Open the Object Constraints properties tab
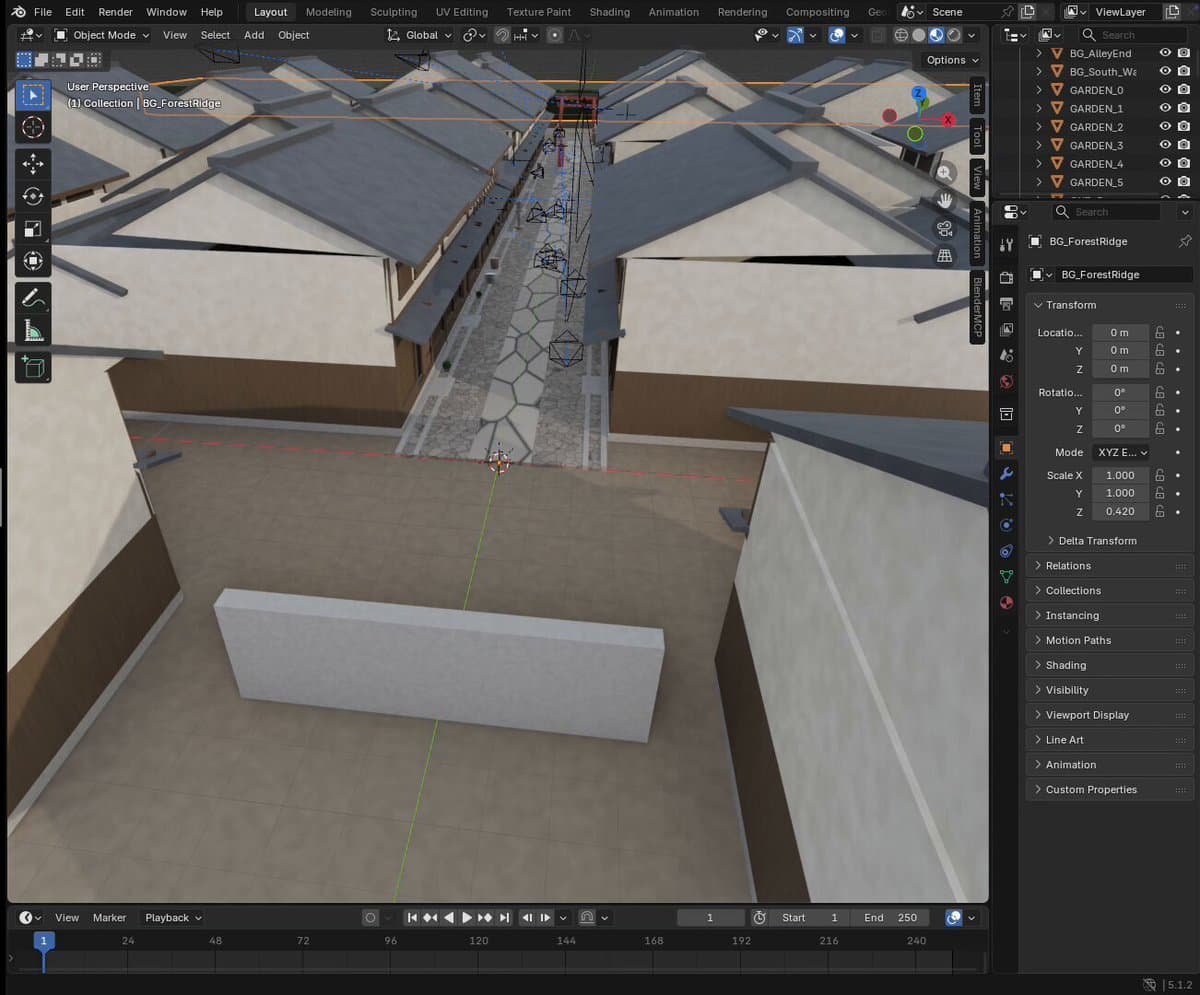This screenshot has height=995, width=1200. point(1007,551)
